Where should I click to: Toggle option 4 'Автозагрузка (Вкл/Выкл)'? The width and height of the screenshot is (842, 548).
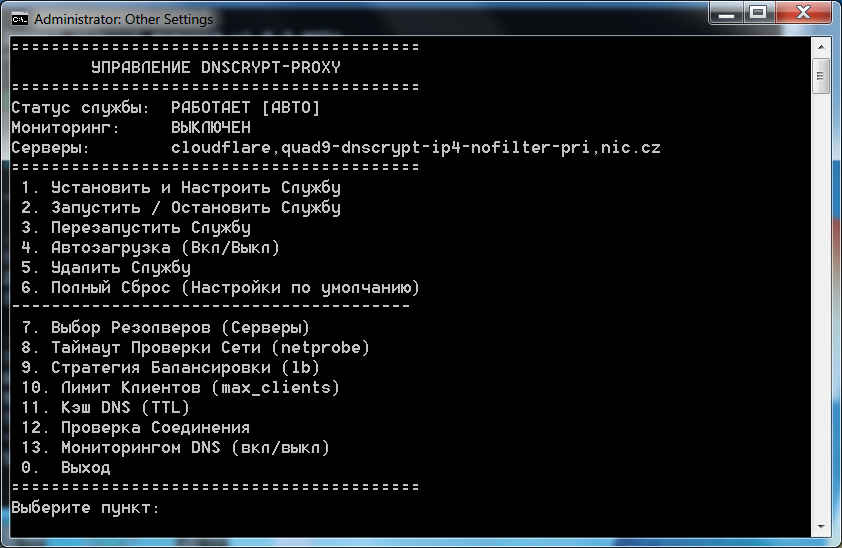[x=150, y=248]
